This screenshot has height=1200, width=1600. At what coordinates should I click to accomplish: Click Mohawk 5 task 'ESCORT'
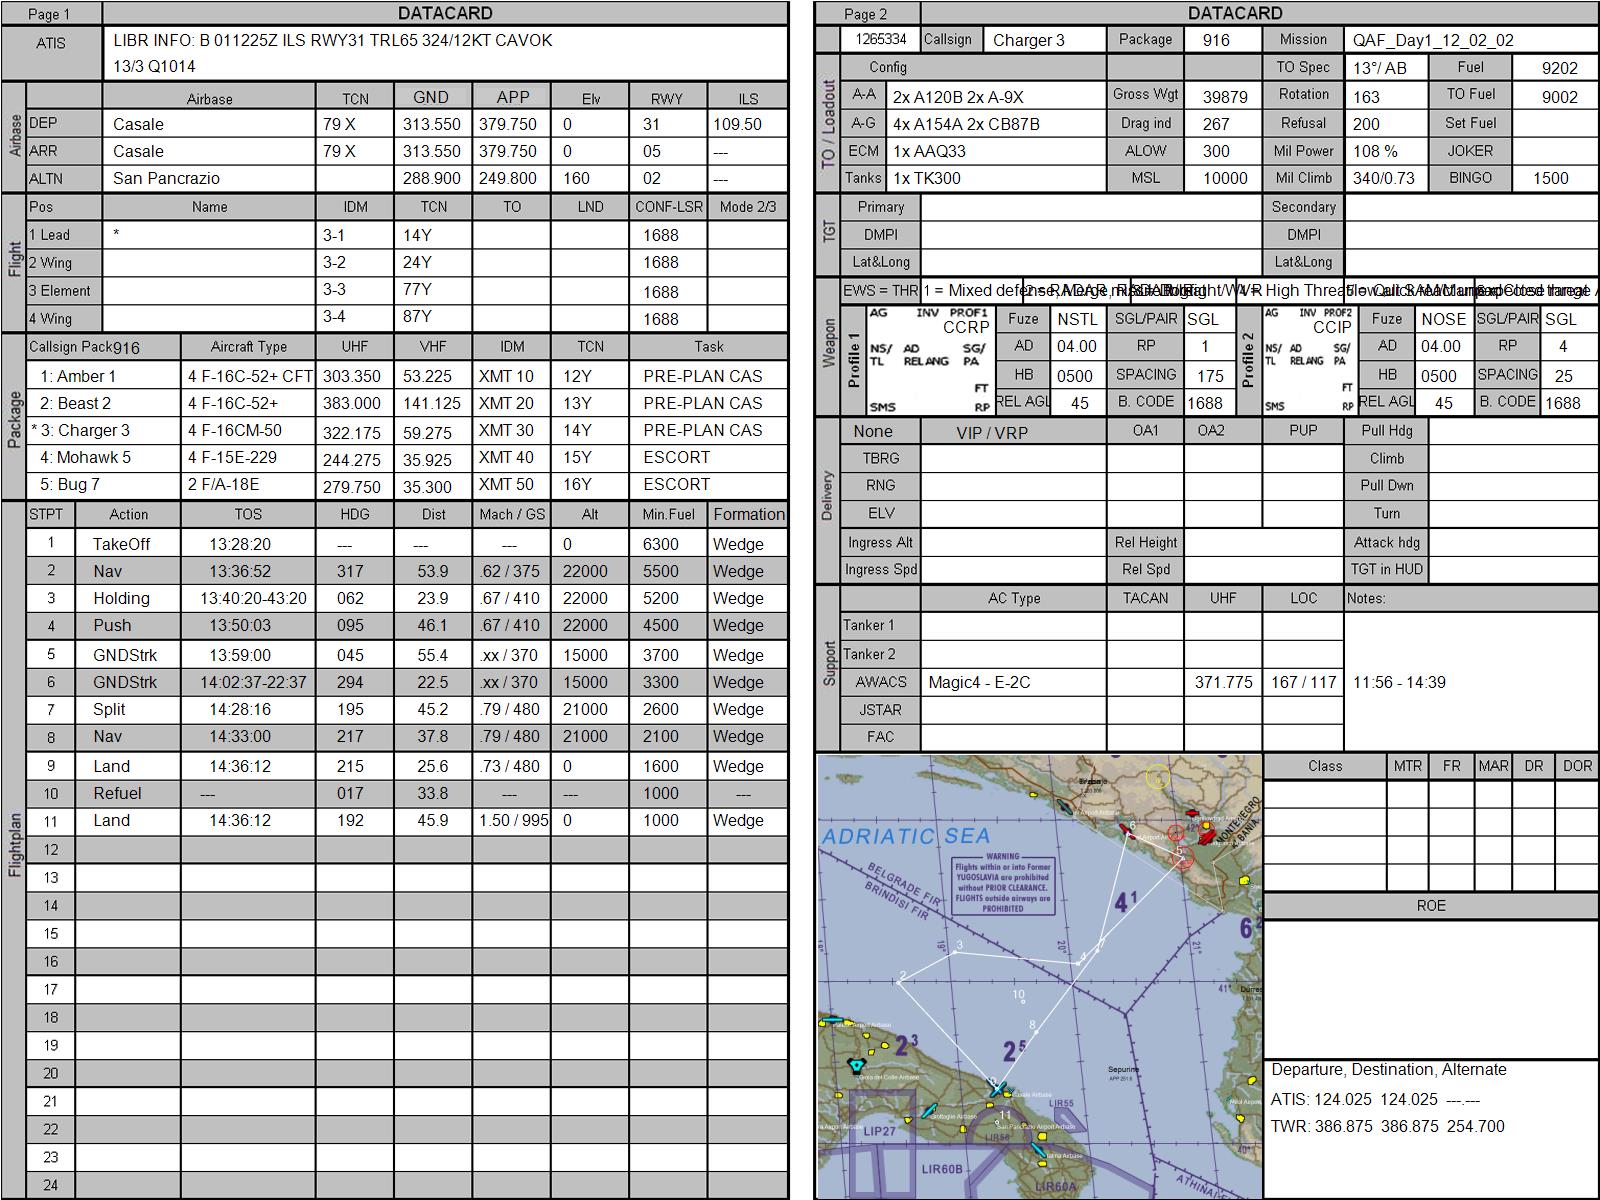pyautogui.click(x=677, y=457)
